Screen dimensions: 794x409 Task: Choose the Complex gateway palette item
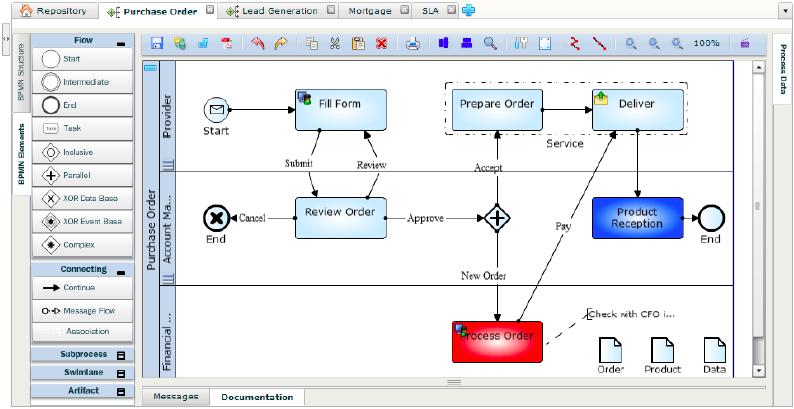click(x=83, y=245)
